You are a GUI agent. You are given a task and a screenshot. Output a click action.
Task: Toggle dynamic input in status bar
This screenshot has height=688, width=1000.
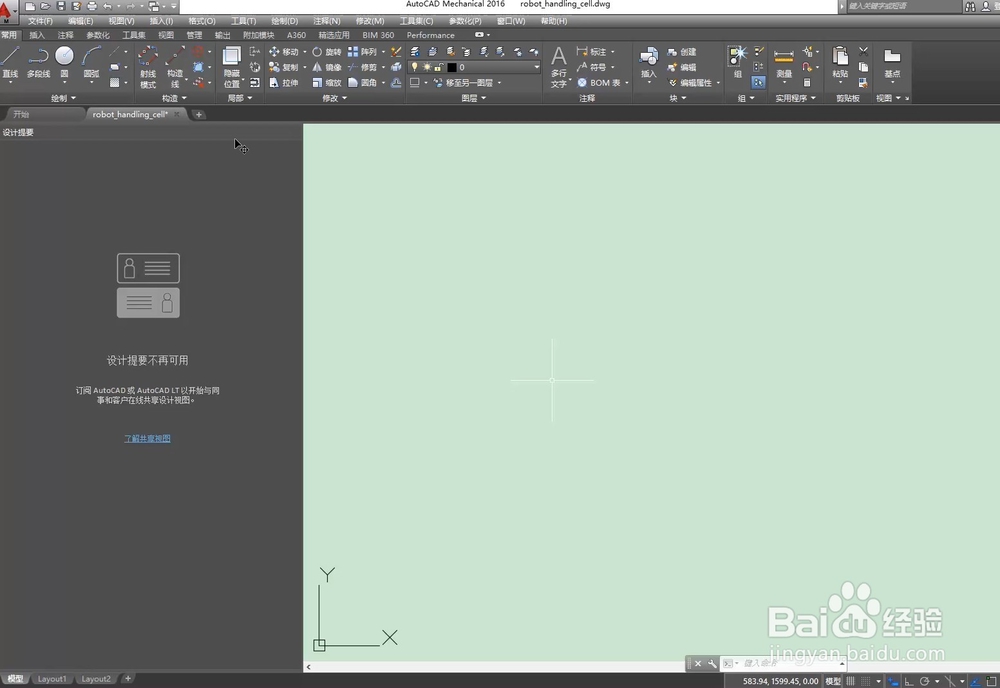tap(893, 681)
